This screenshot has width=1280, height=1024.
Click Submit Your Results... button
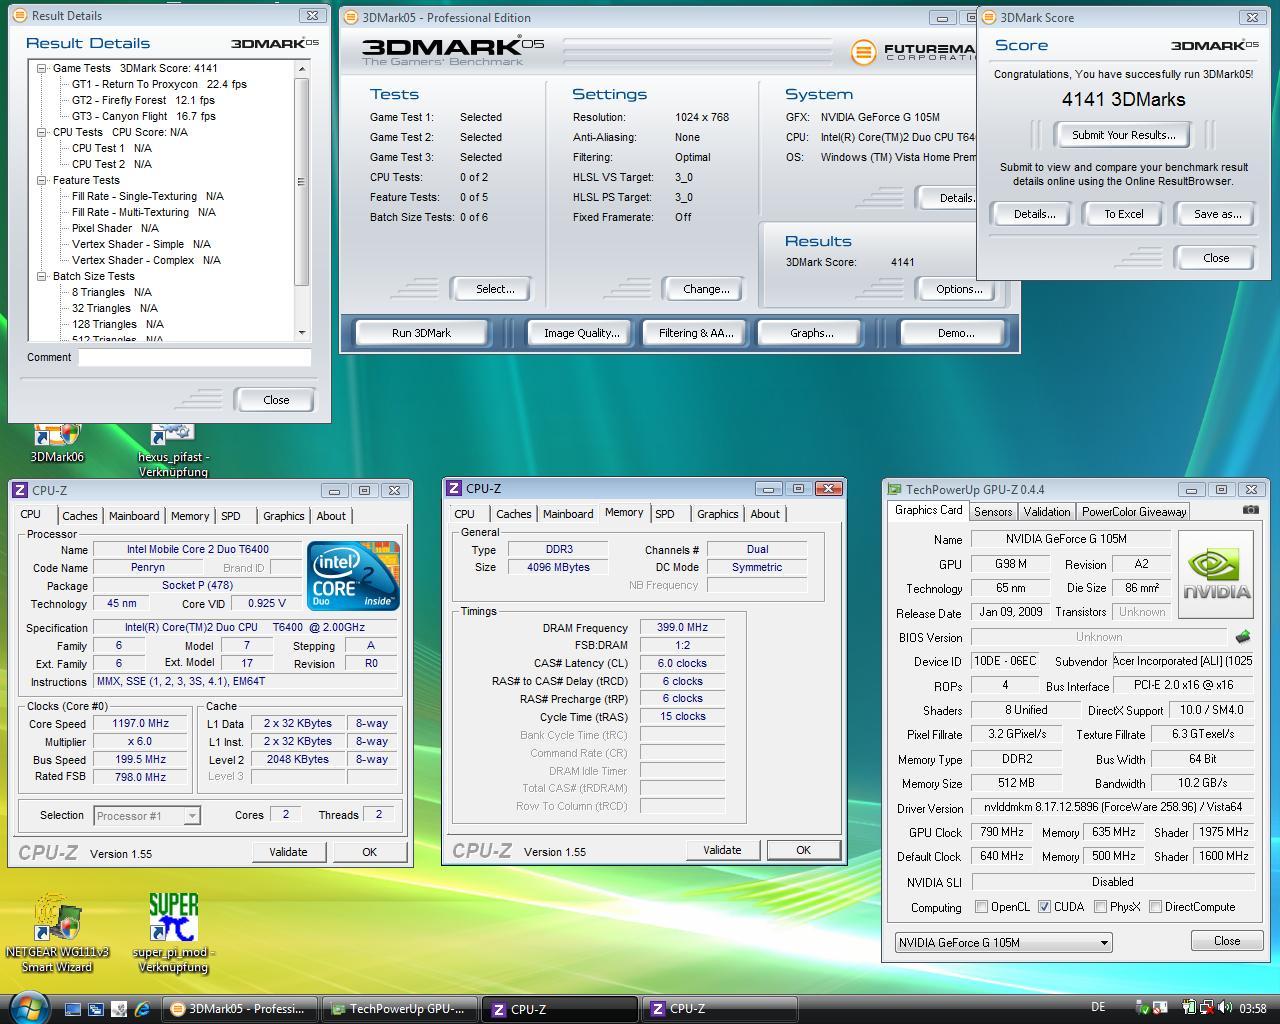coord(1123,135)
